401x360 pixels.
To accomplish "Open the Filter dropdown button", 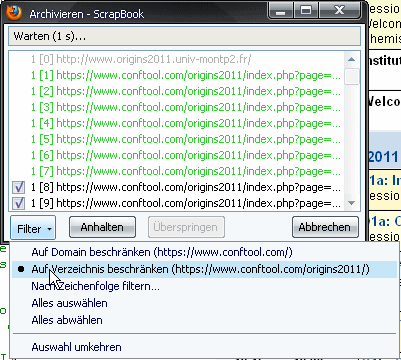I will pyautogui.click(x=33, y=228).
